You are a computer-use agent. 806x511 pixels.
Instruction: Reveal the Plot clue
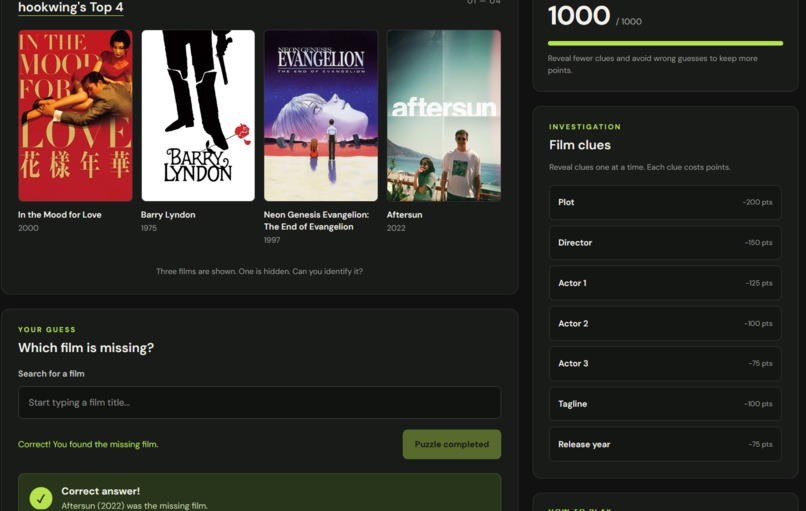tap(665, 203)
